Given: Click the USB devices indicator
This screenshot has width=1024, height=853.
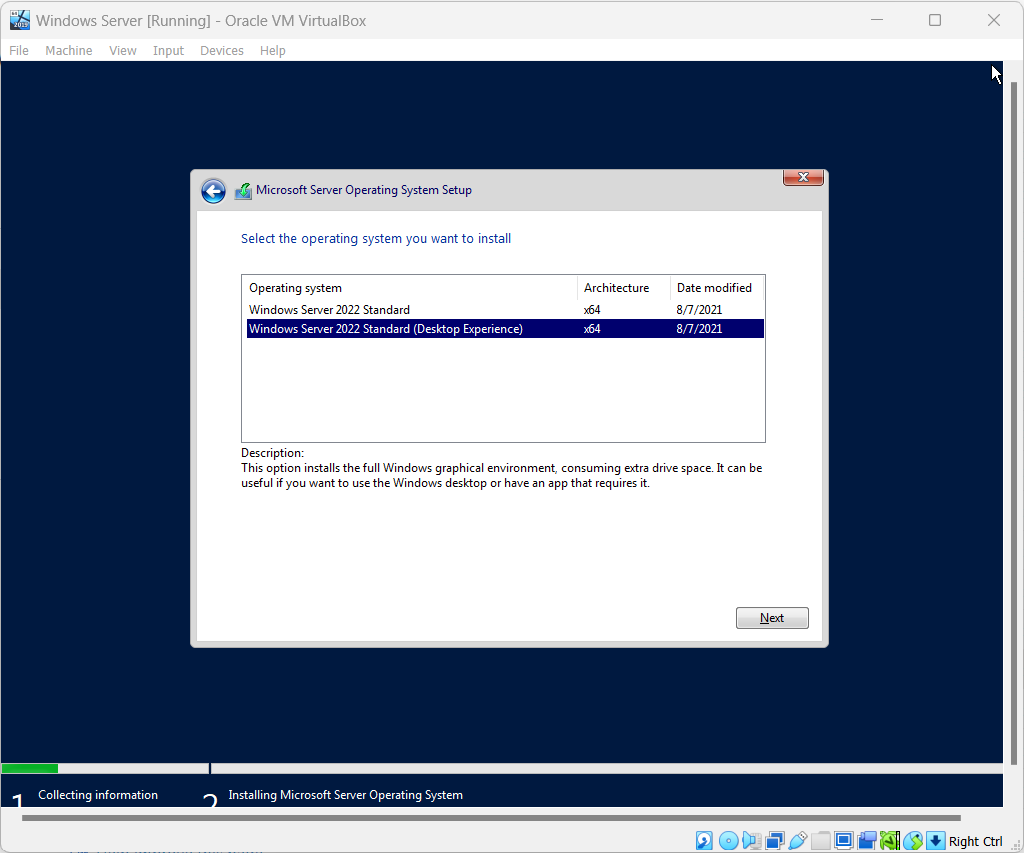Looking at the screenshot, I should pos(797,841).
